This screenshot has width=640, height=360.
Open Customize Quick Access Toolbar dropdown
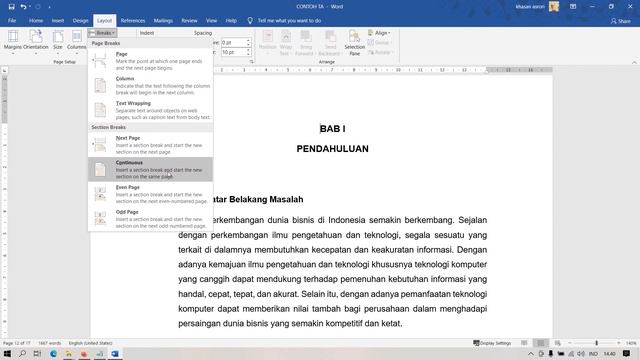(x=49, y=7)
